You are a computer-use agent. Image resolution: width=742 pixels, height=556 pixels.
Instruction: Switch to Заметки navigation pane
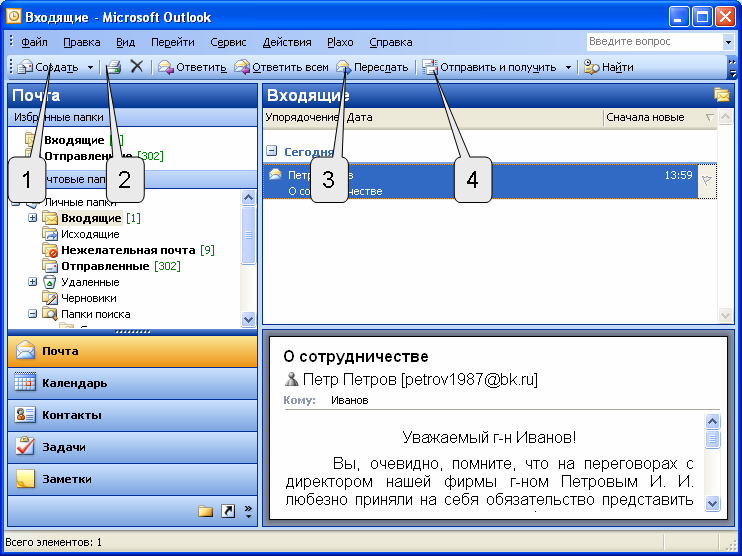point(132,479)
